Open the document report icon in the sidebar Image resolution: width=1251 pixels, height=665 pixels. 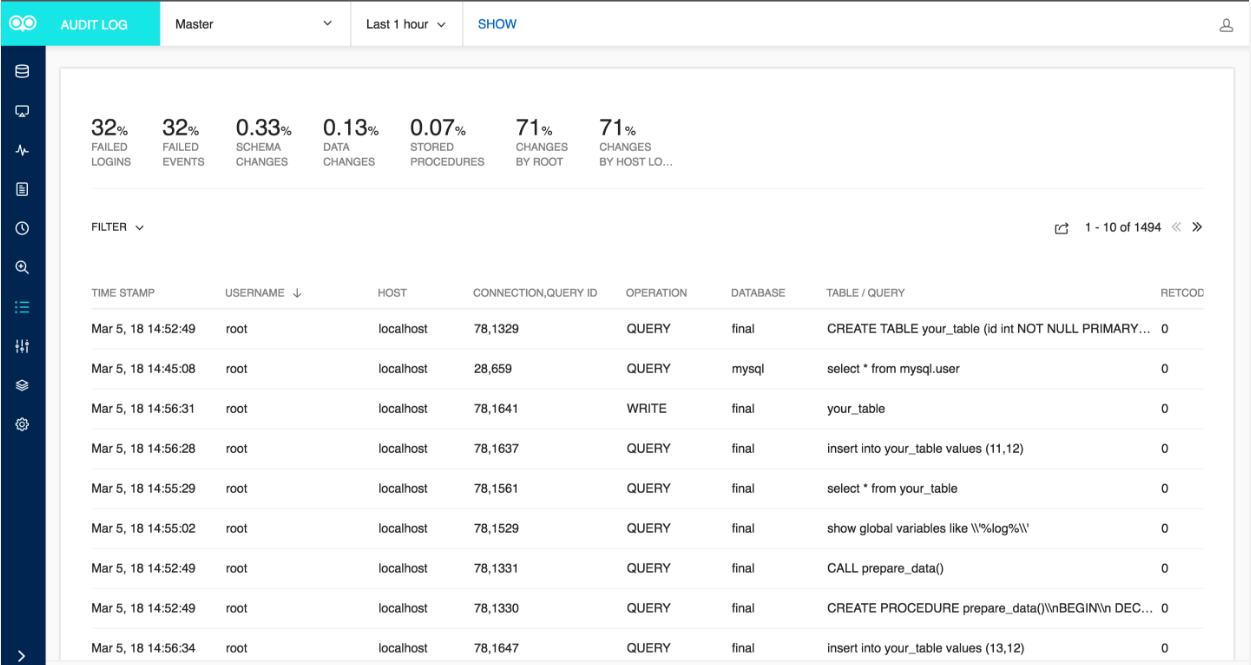22,189
